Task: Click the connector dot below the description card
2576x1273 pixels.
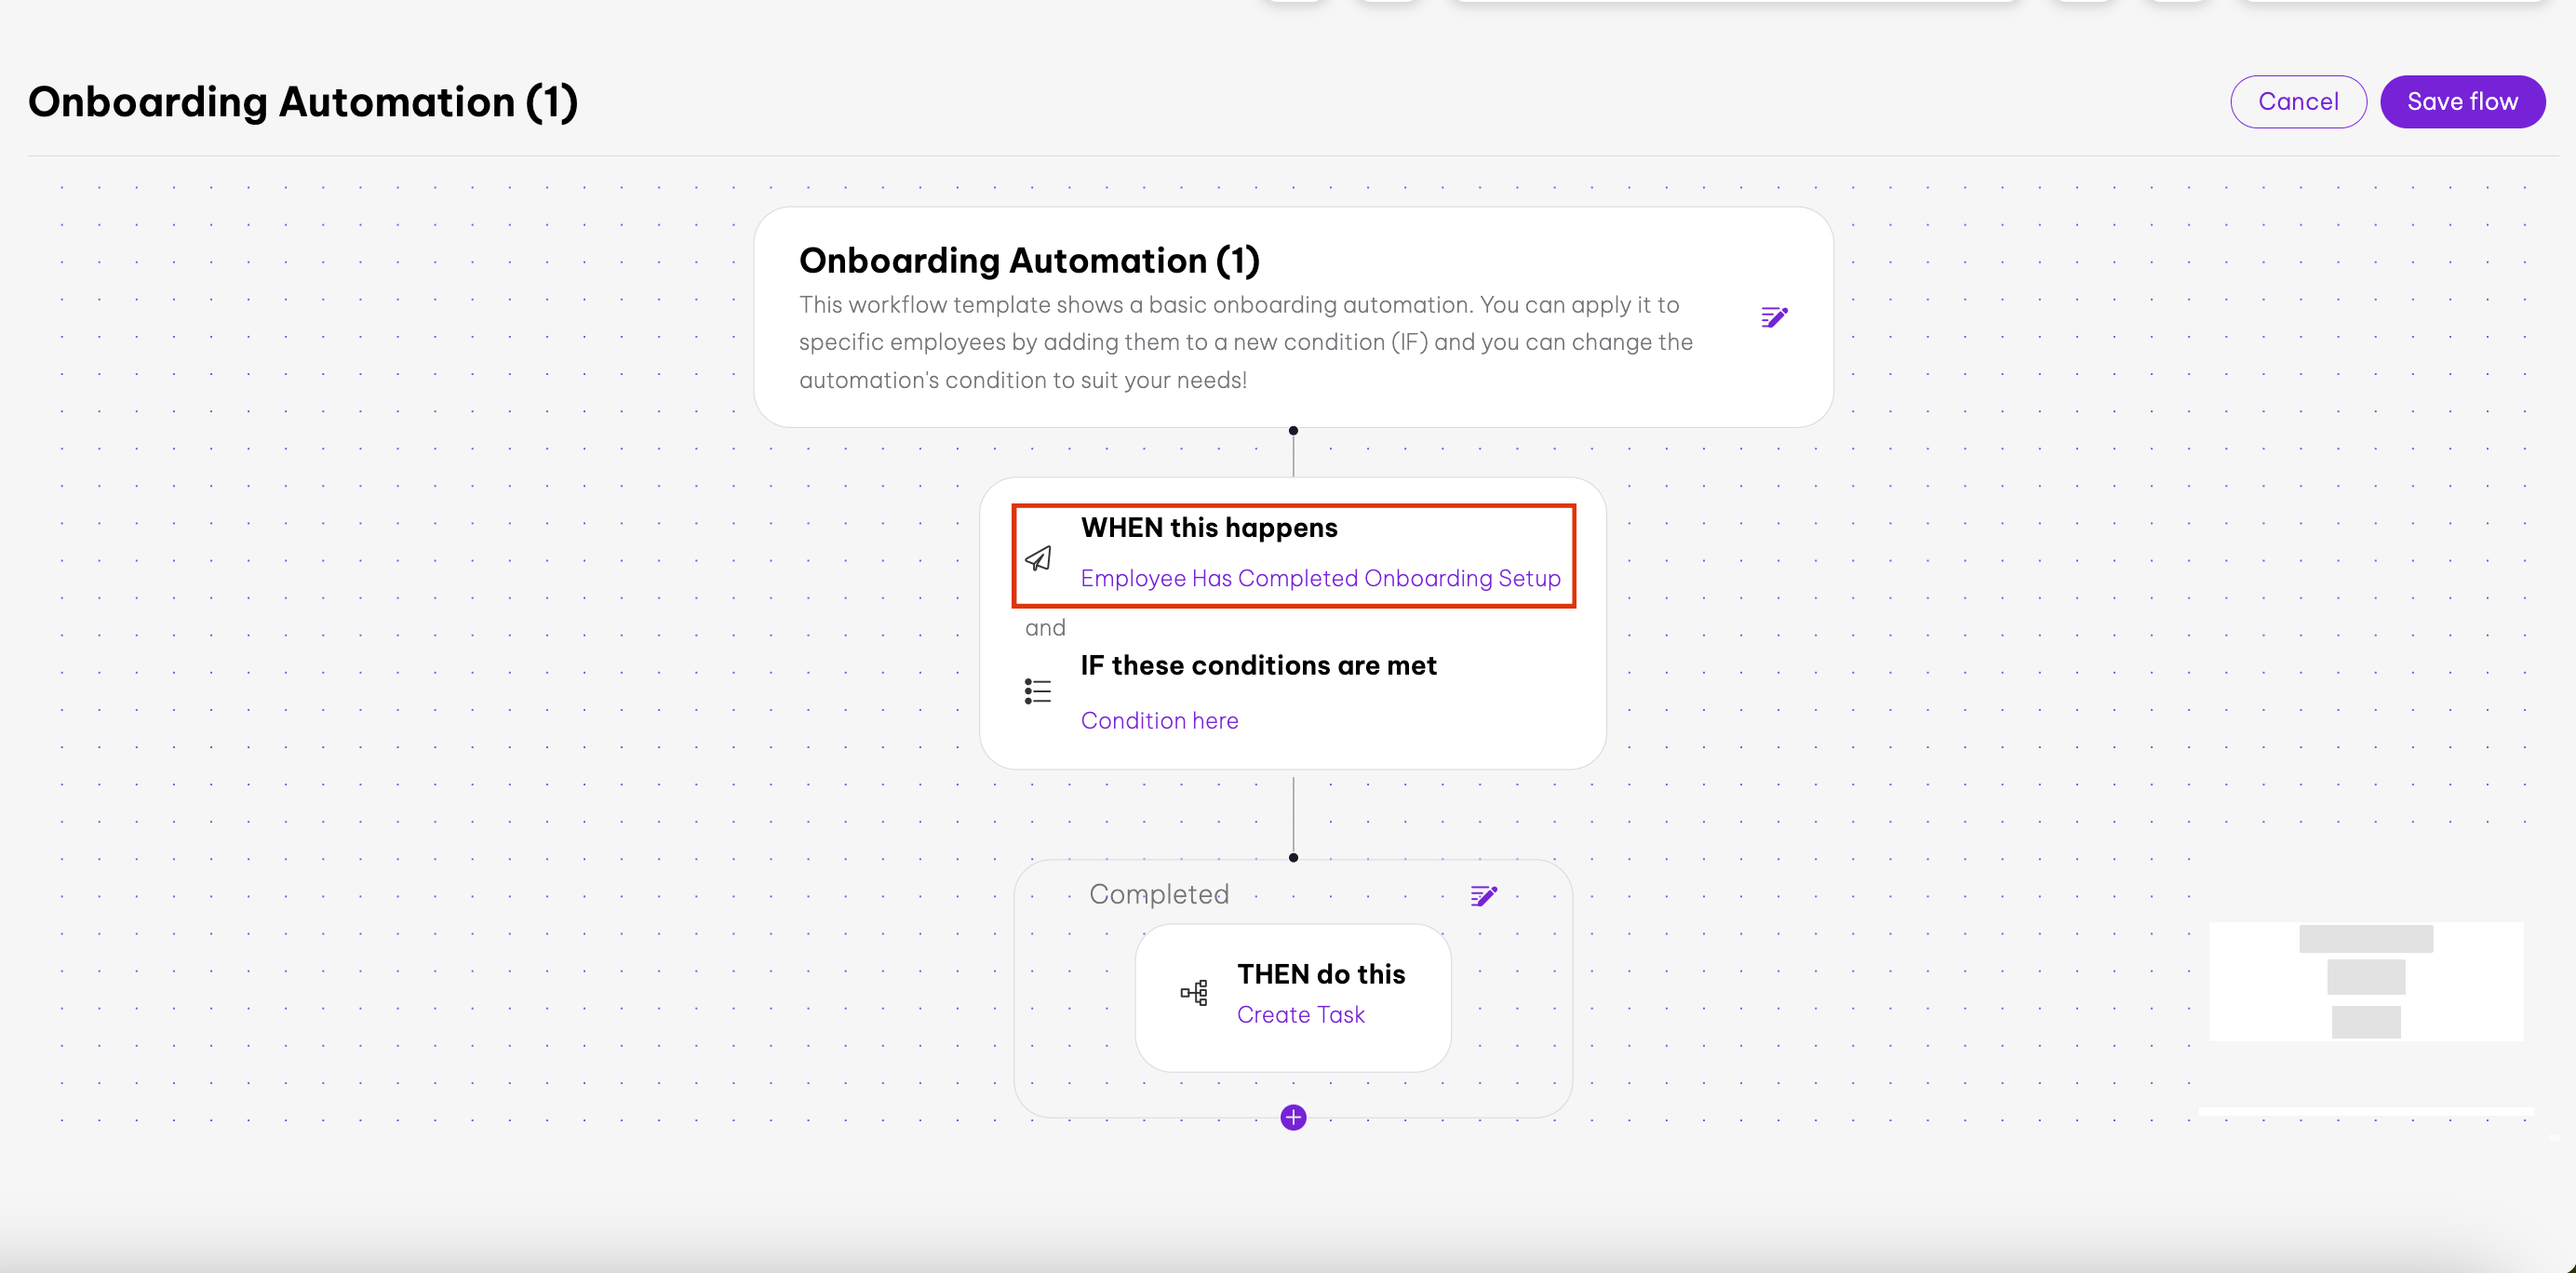Action: 1293,431
